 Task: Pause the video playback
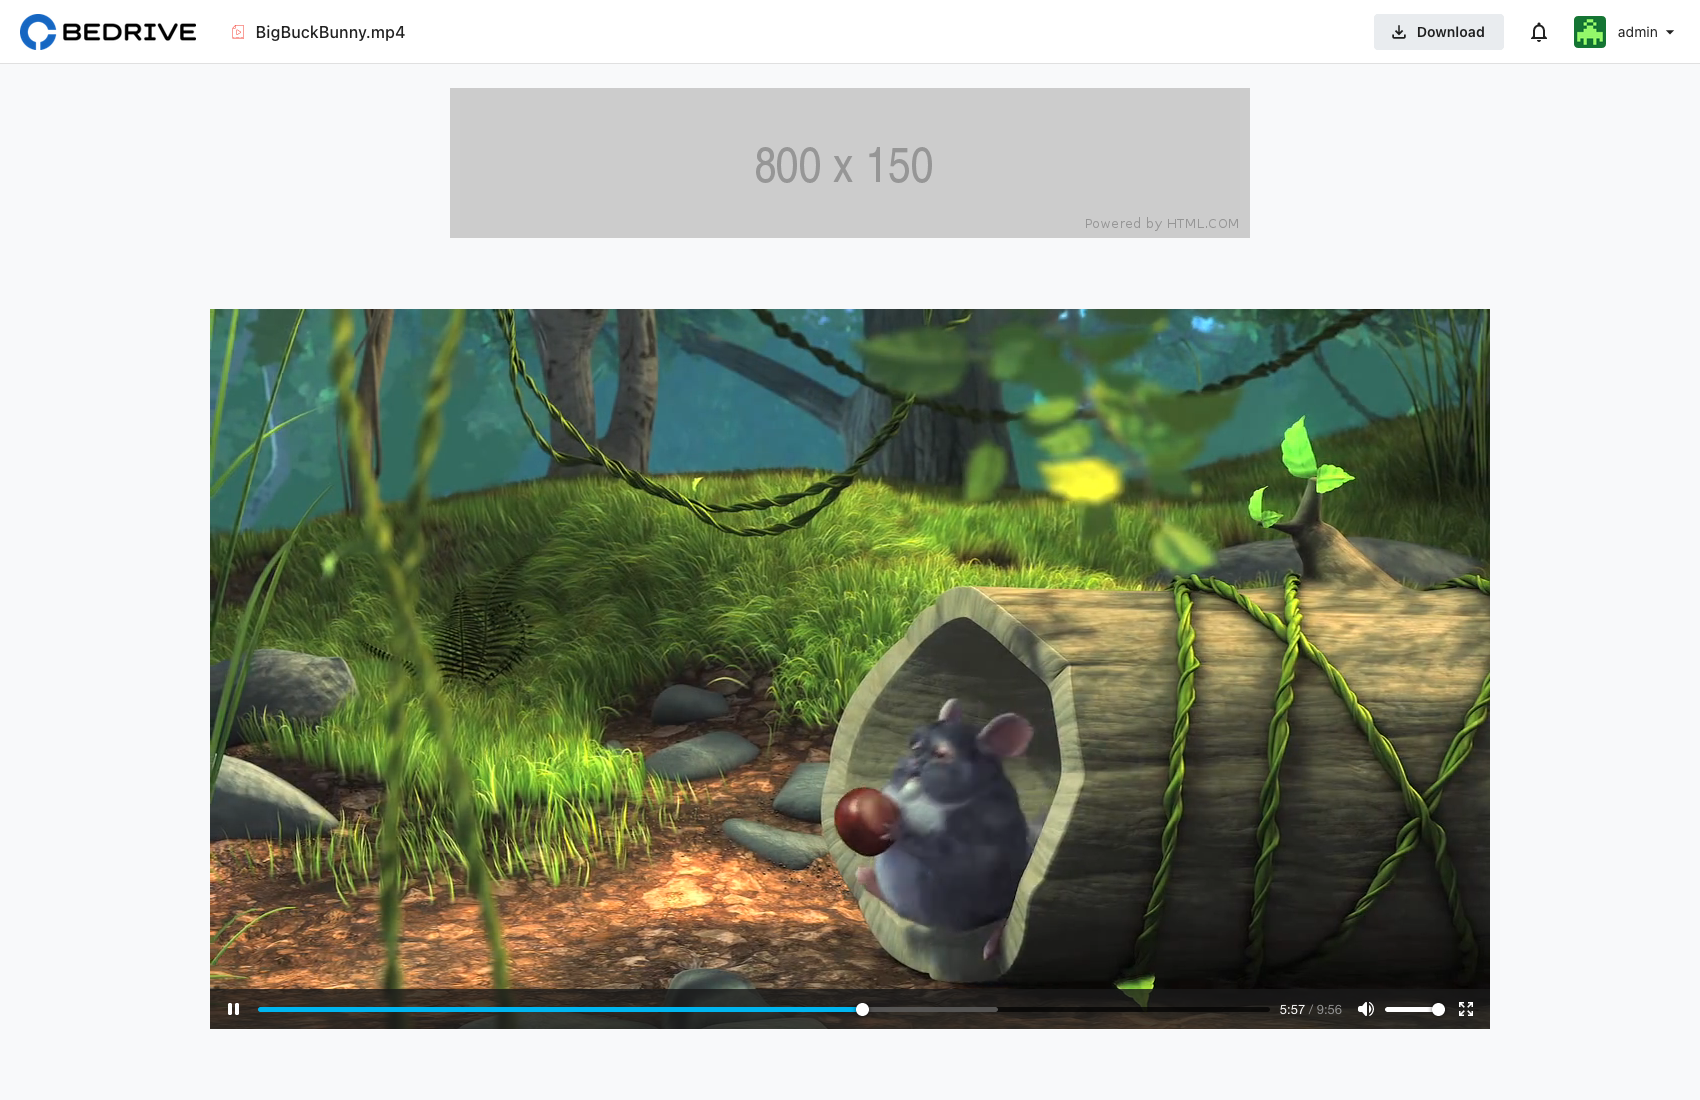233,1009
